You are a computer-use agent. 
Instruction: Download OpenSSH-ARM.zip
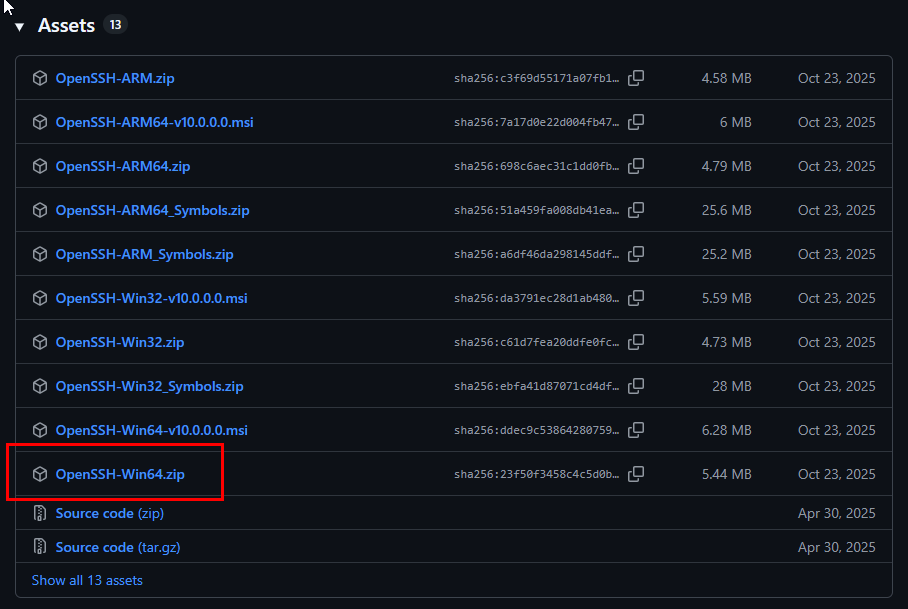115,78
